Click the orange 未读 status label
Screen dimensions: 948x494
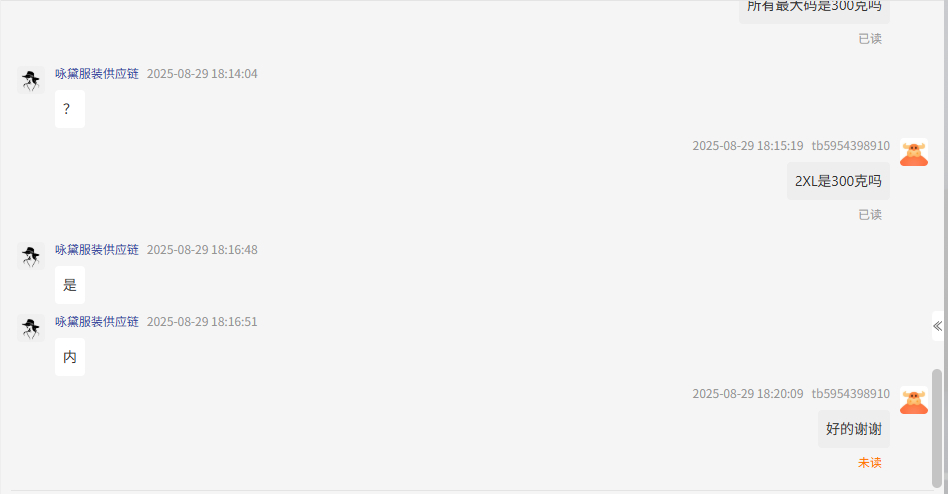click(869, 463)
